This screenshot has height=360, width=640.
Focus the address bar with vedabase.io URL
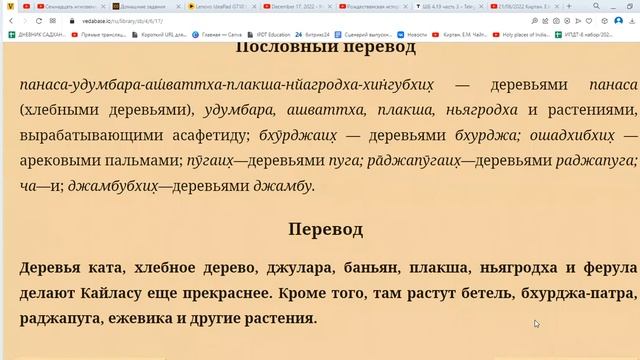tap(122, 21)
